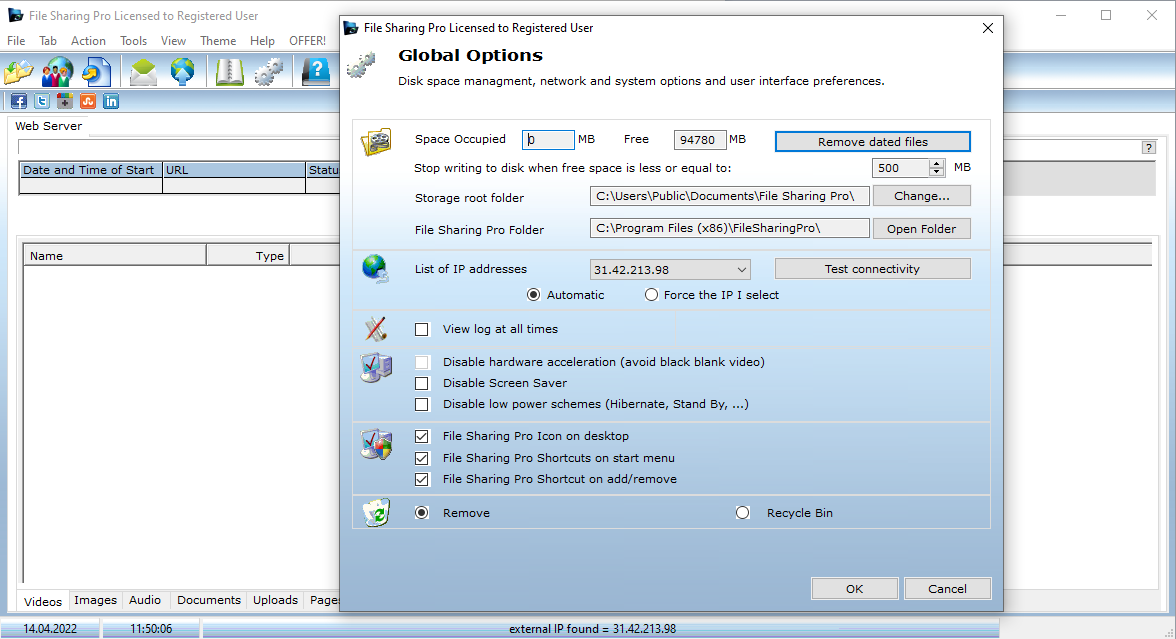1176x639 pixels.
Task: Enable View log at all times
Action: (422, 329)
